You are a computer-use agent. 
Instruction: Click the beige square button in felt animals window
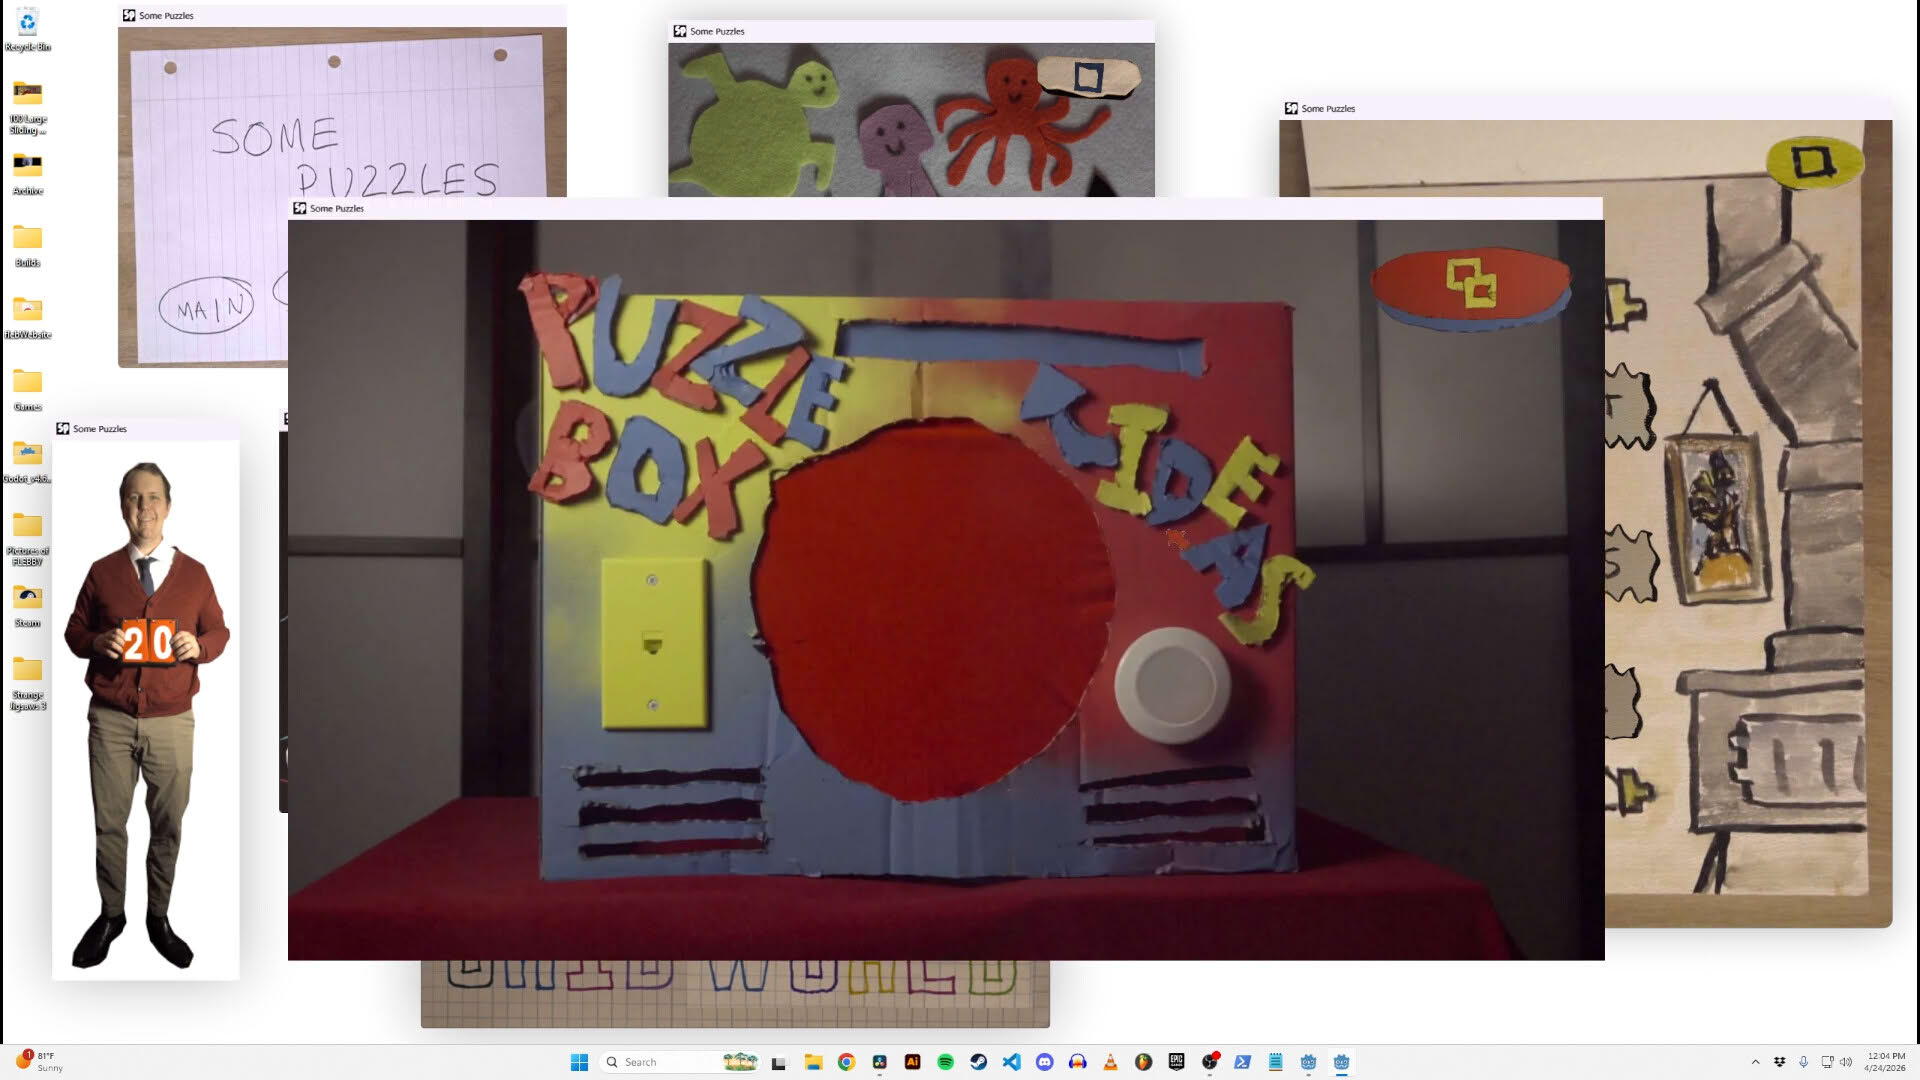click(x=1089, y=76)
